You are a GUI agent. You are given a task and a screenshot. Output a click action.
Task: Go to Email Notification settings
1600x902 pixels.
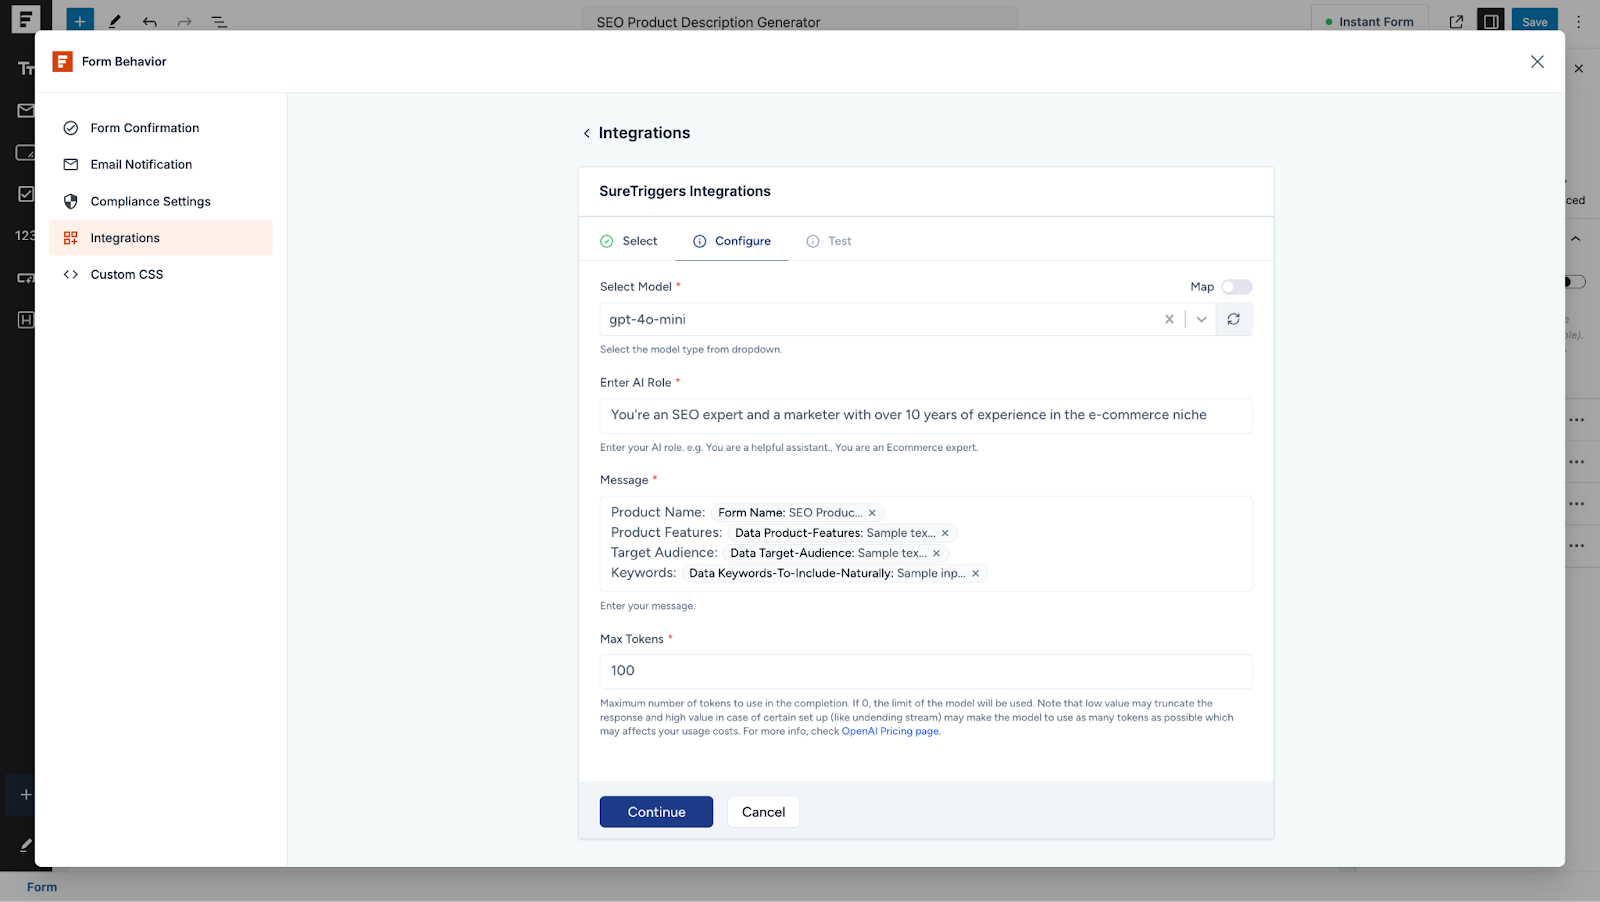coord(140,164)
